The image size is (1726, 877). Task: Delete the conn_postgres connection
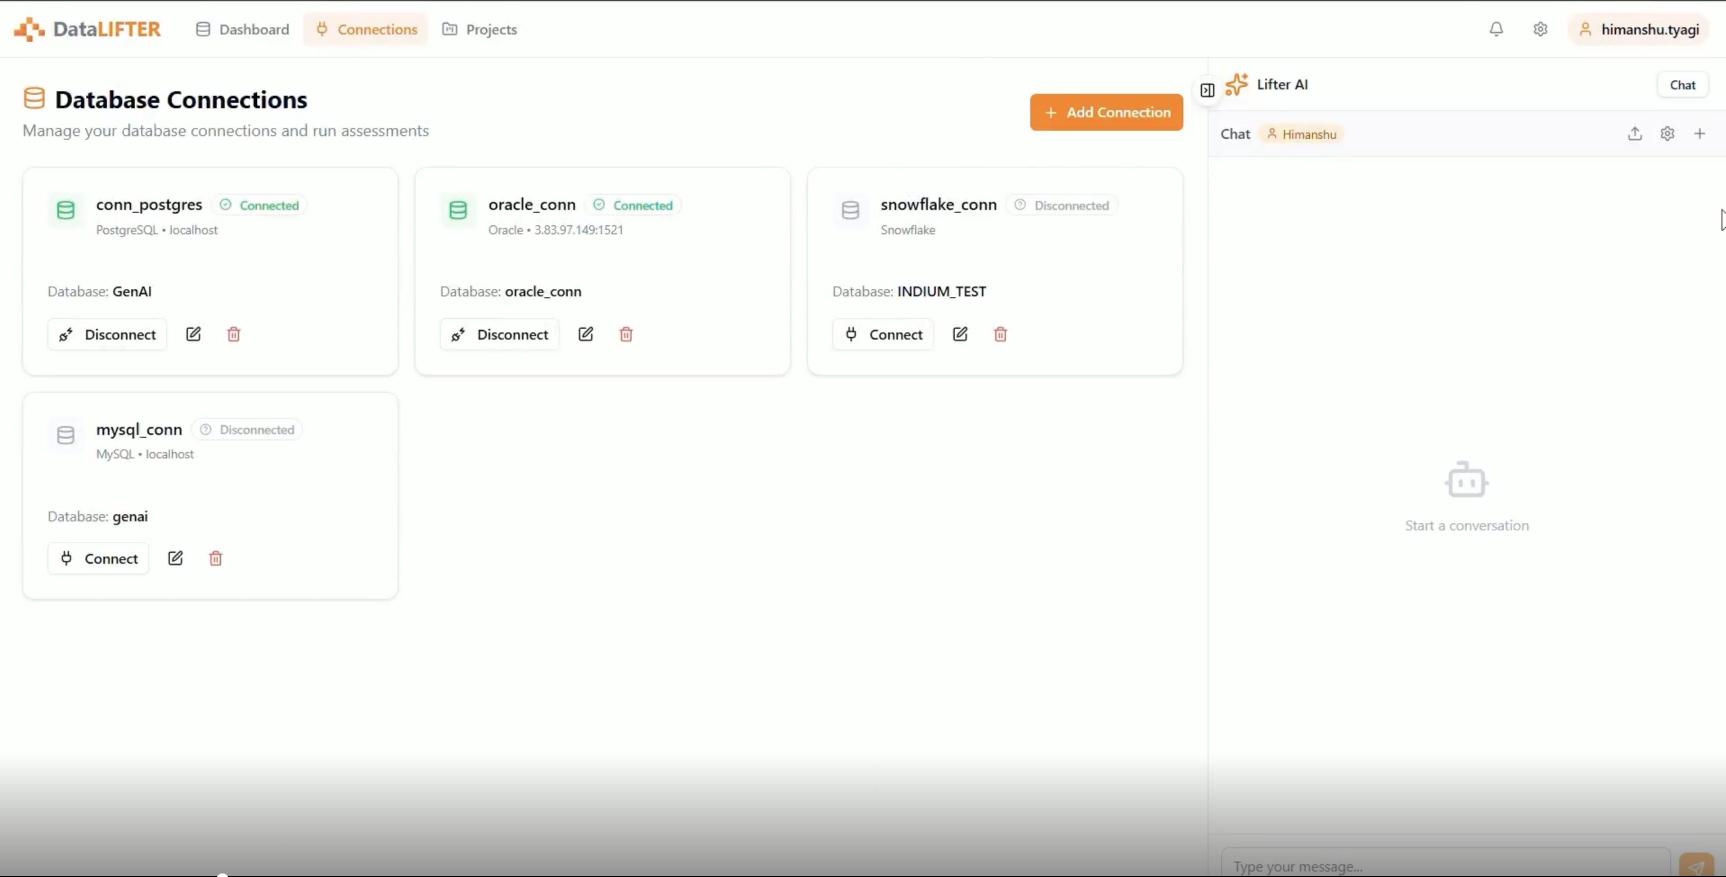pos(233,334)
